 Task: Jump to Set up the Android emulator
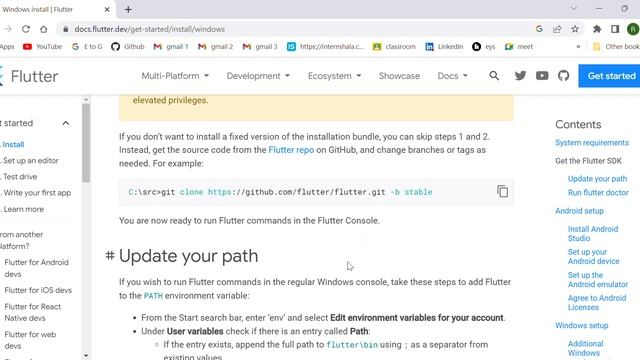[x=598, y=280]
